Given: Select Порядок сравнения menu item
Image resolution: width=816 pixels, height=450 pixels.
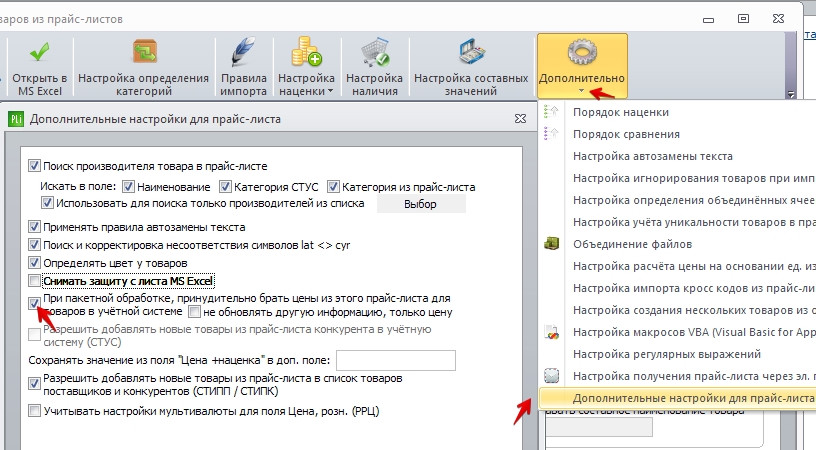Looking at the screenshot, I should coord(626,134).
